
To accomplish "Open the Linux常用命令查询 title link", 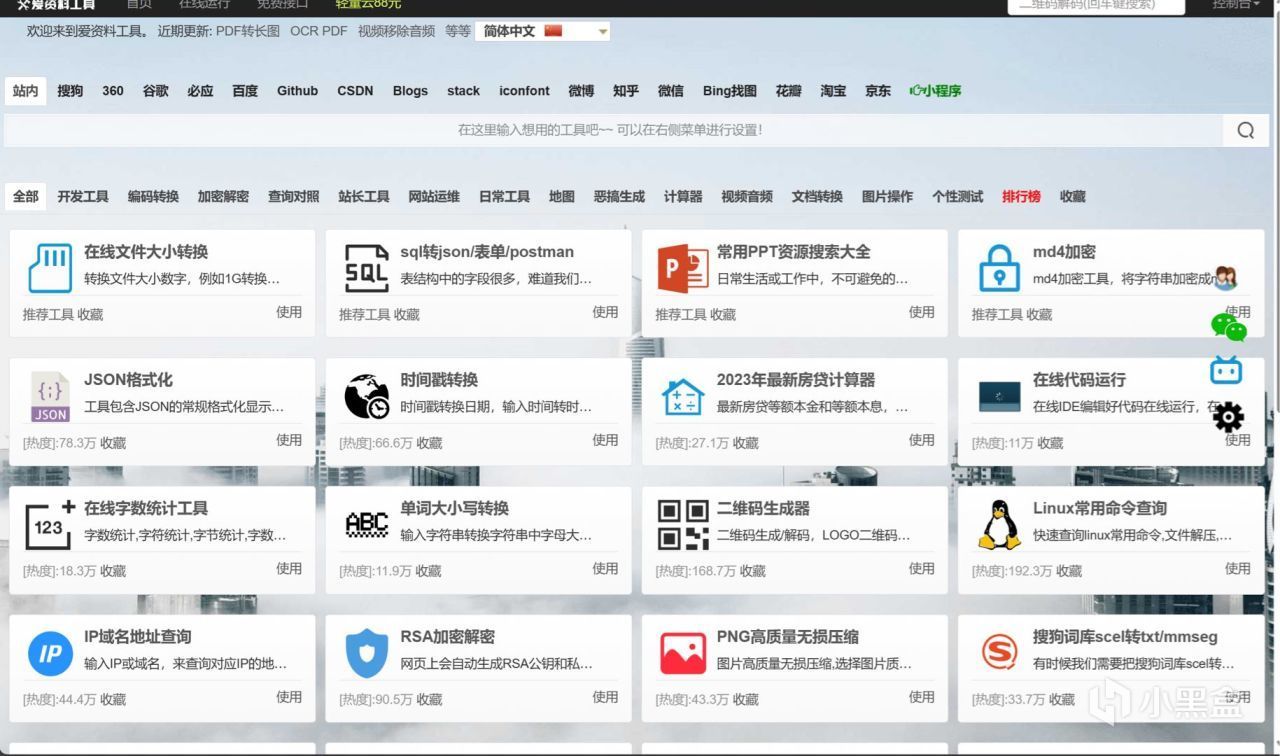I will (1100, 508).
